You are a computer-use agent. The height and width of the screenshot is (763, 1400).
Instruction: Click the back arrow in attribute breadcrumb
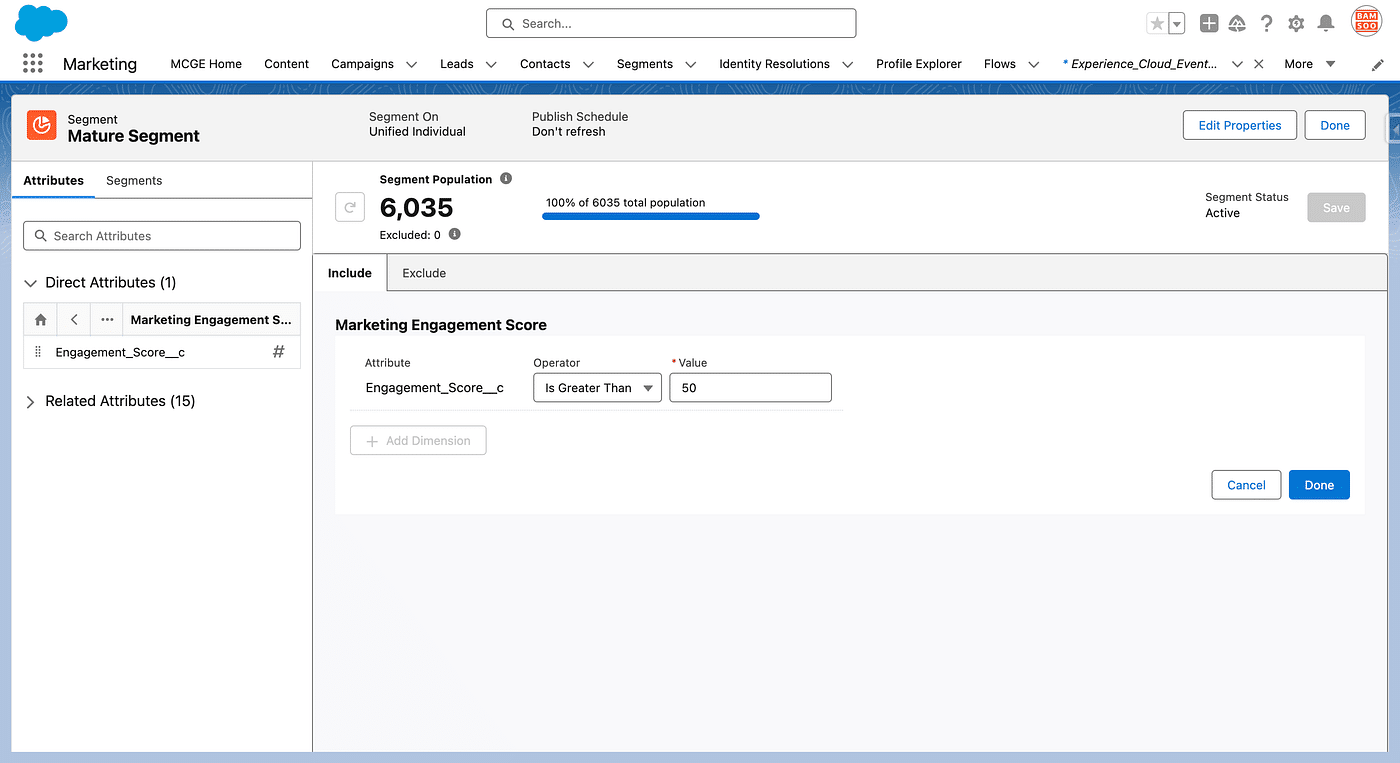[74, 320]
